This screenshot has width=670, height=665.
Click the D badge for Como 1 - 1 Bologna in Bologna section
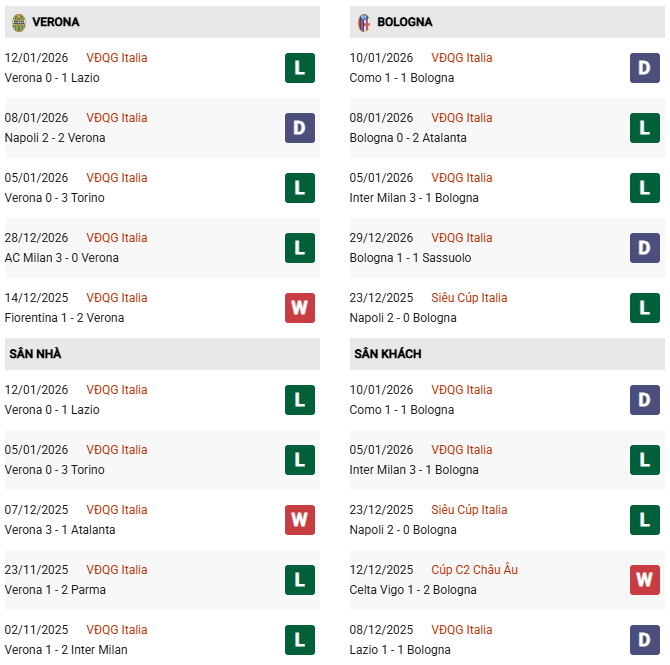[x=645, y=68]
